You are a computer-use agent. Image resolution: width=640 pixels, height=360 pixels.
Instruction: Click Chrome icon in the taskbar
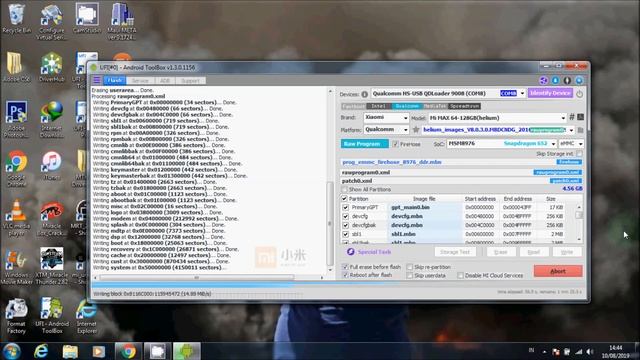[x=128, y=351]
